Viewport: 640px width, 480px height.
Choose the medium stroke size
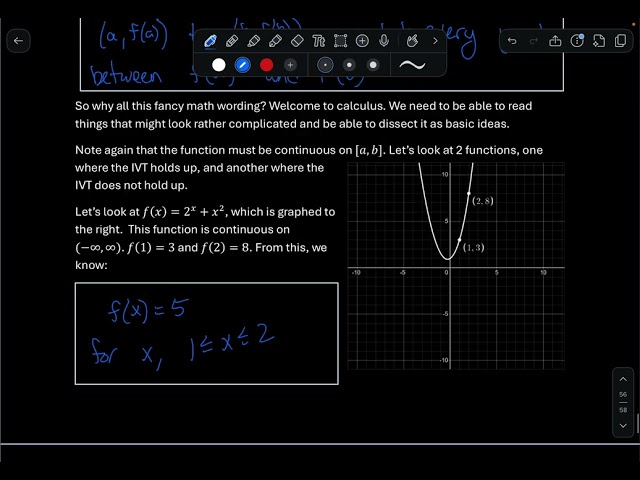349,65
